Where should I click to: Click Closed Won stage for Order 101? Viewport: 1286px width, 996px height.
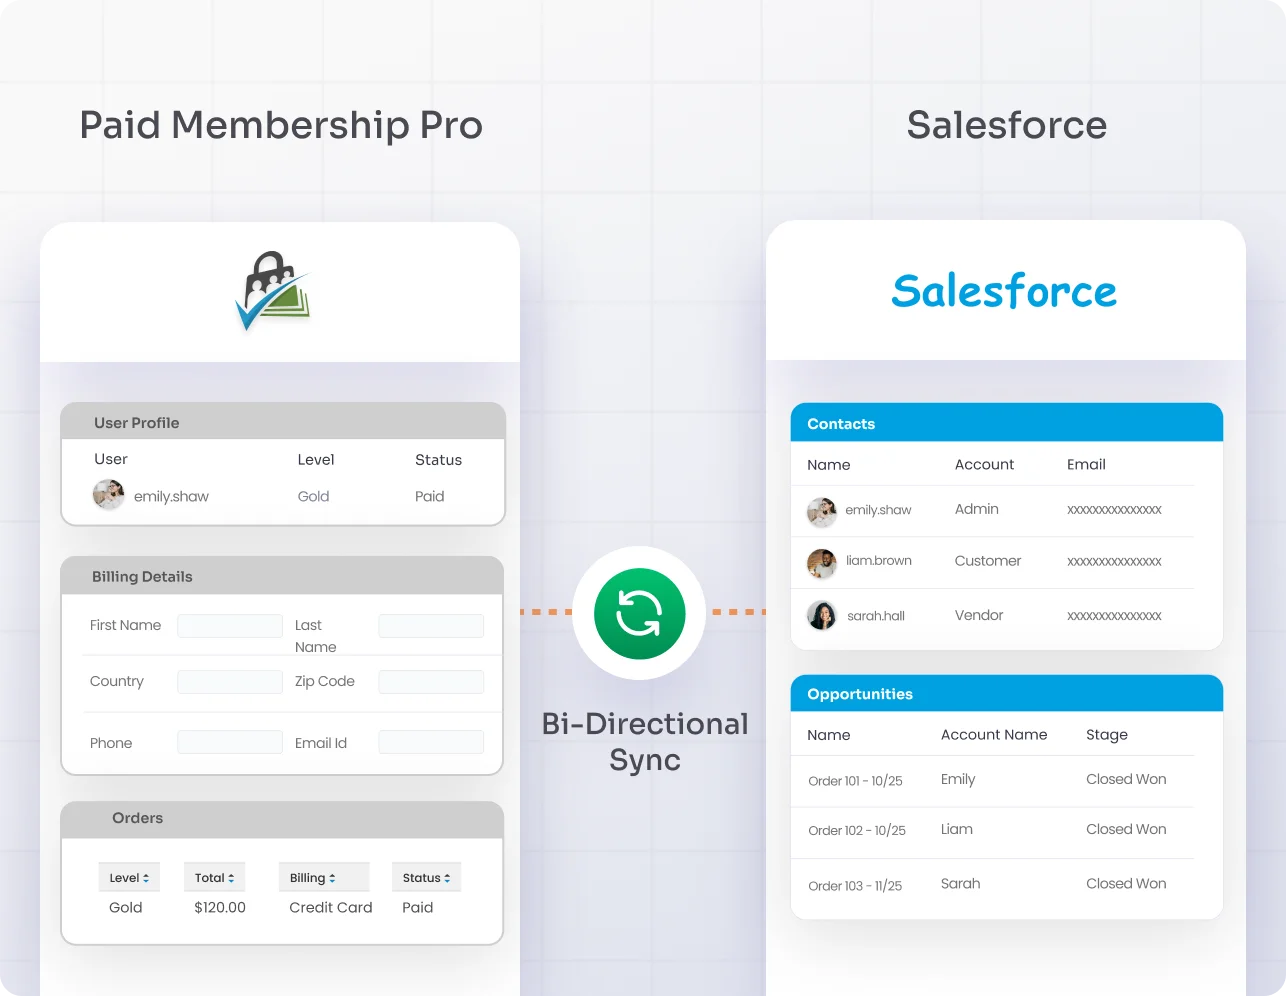pyautogui.click(x=1126, y=779)
